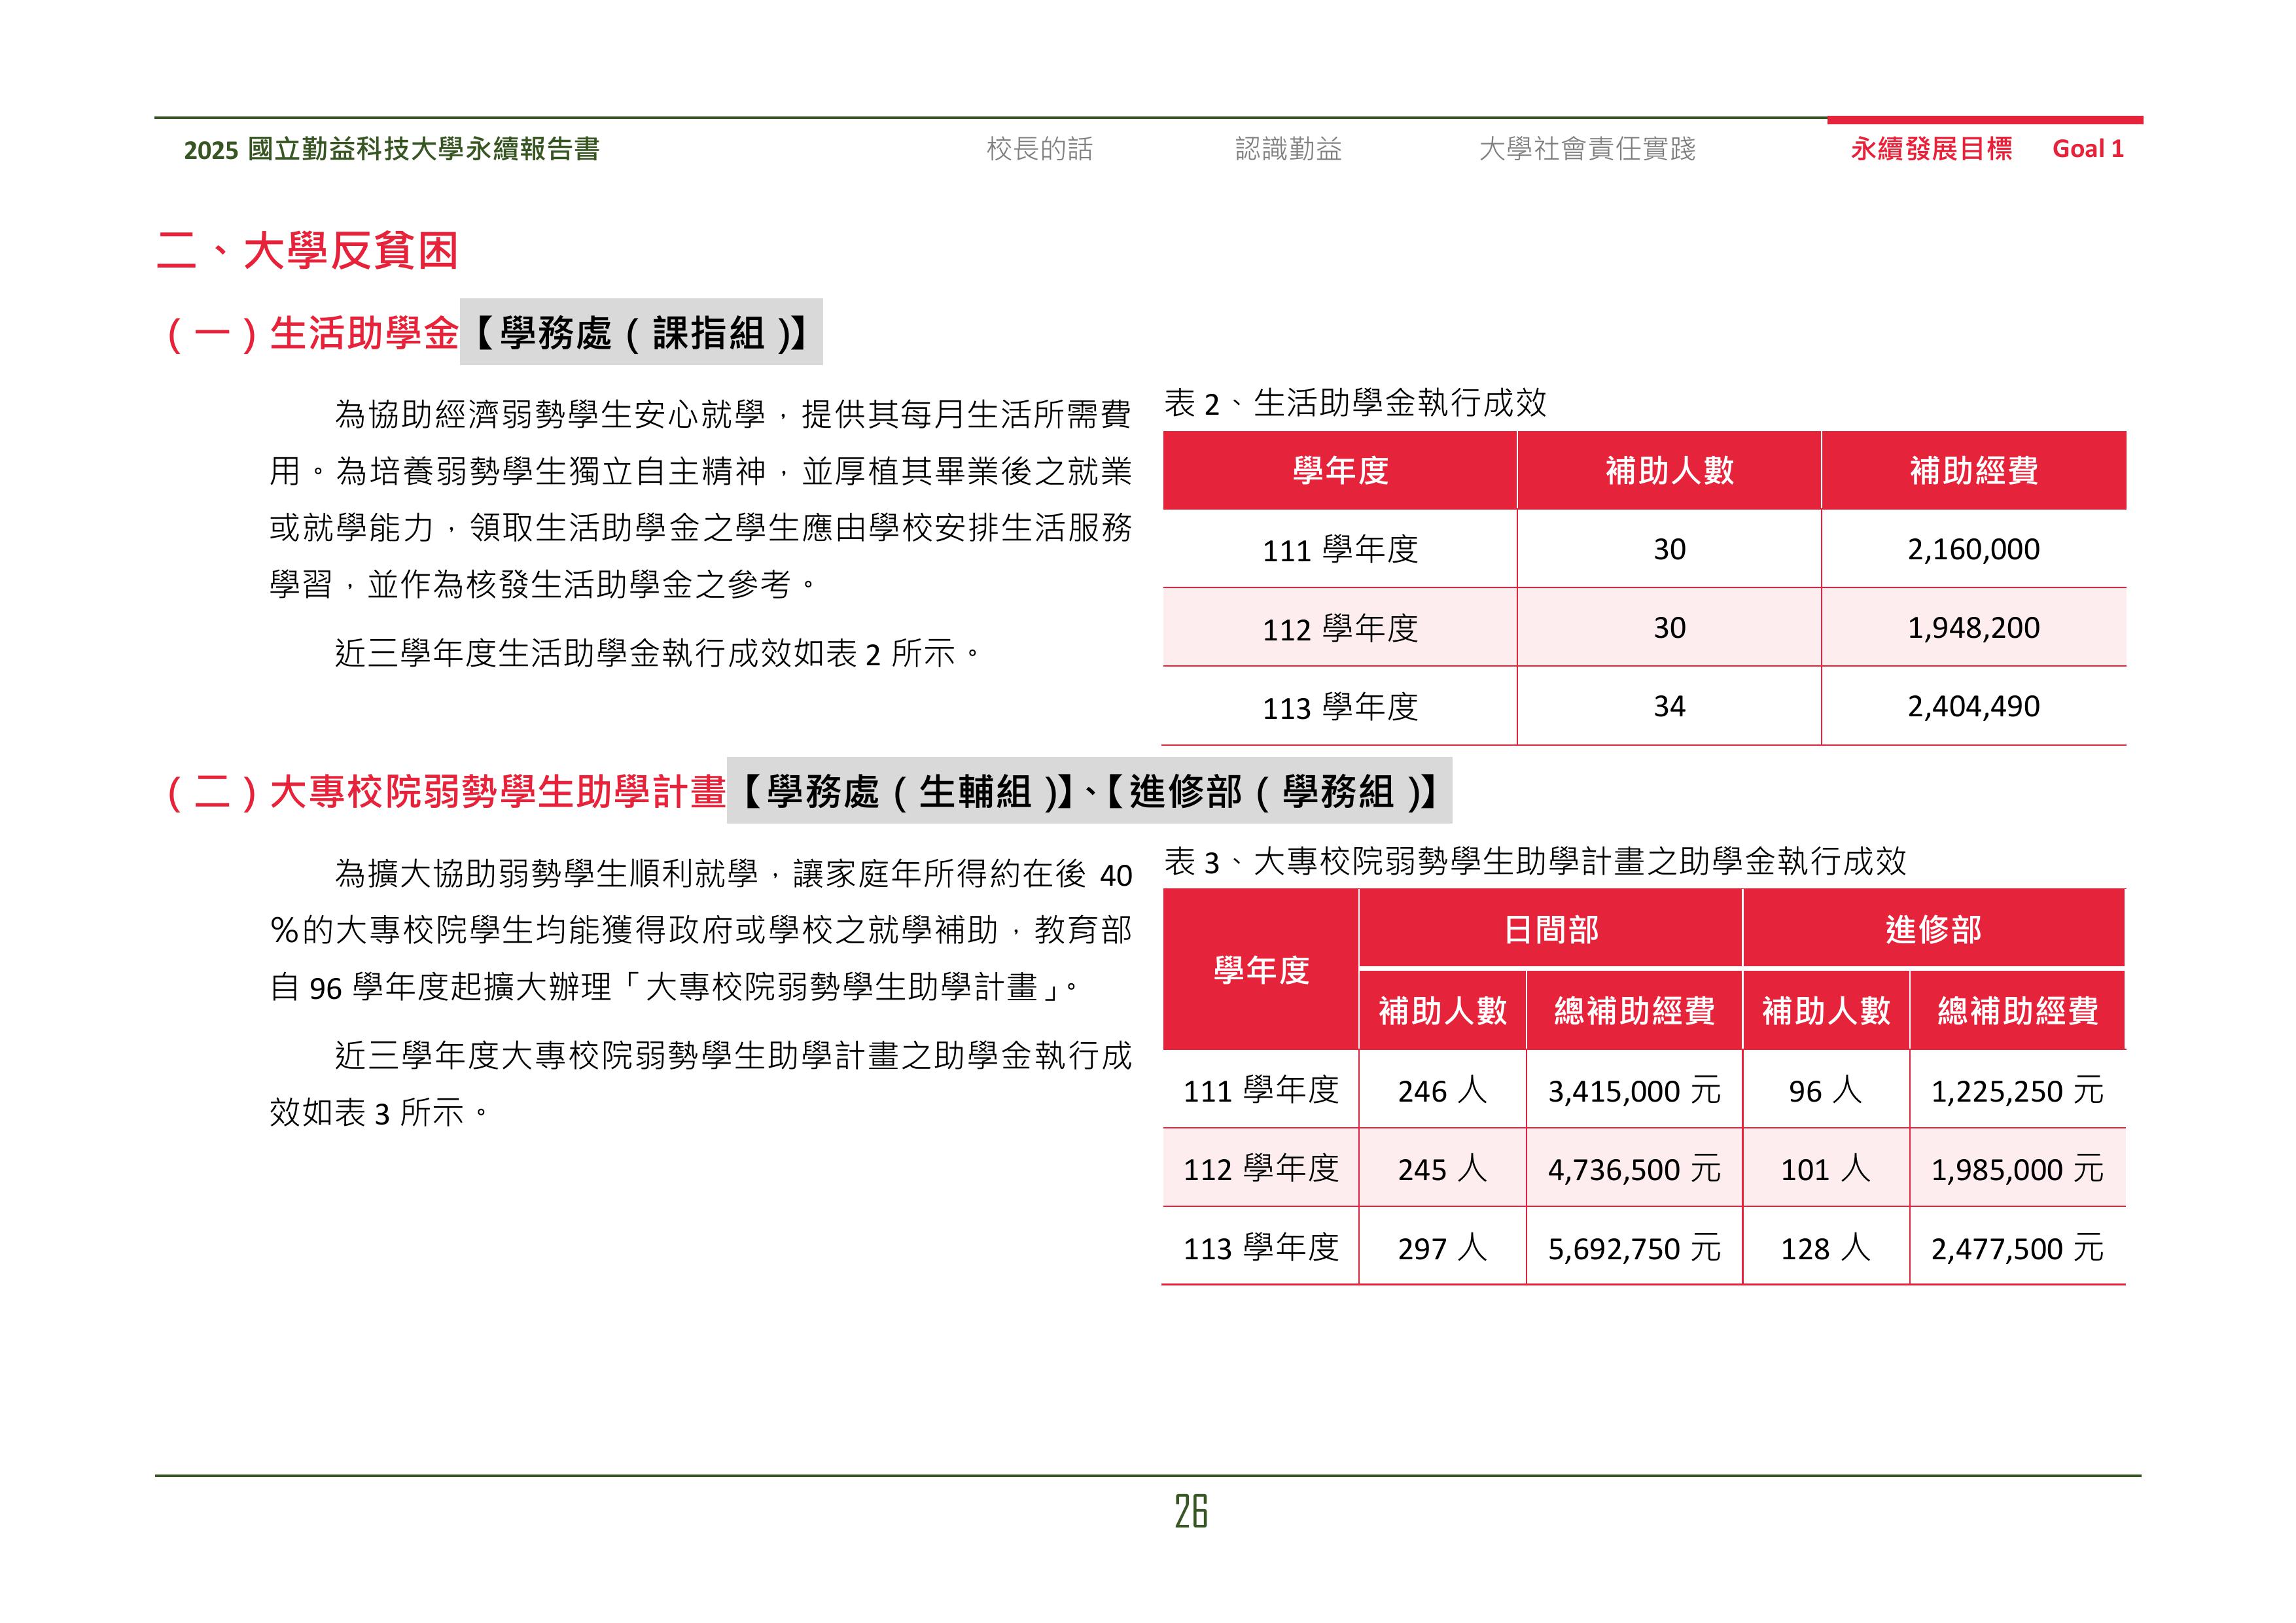Viewport: 2296px width, 1623px height.
Task: Select the 大學社會責任實踐 navigation tab
Action: coord(1586,149)
